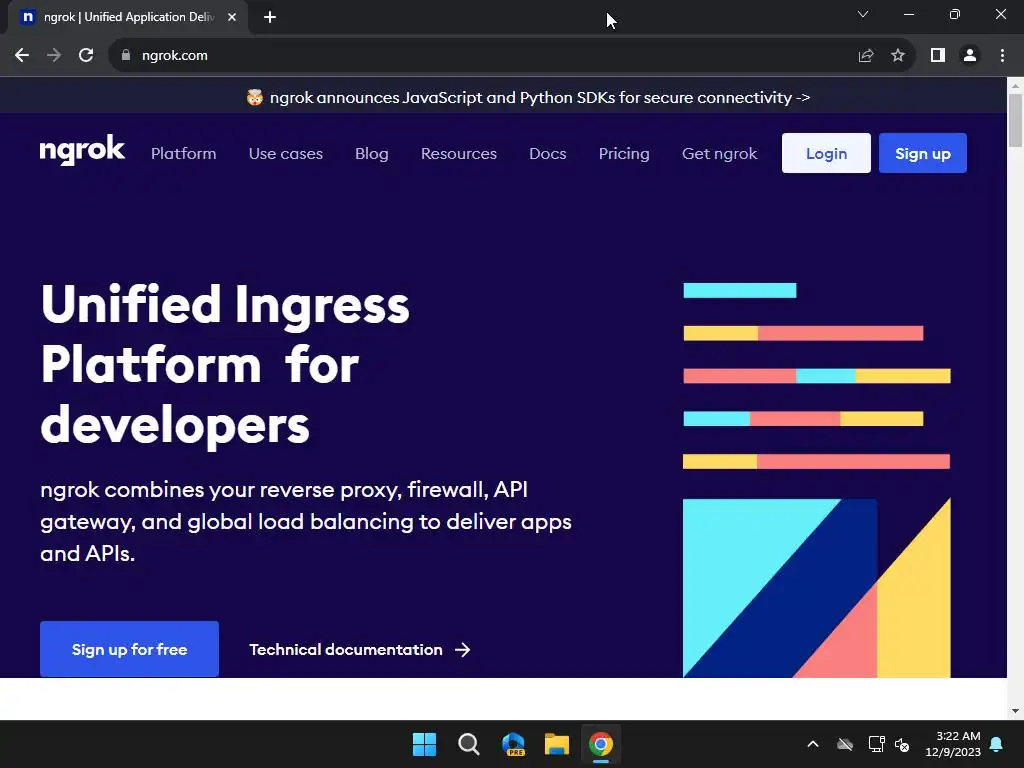Go back using the browser back arrow
Image resolution: width=1024 pixels, height=768 pixels.
(x=22, y=56)
